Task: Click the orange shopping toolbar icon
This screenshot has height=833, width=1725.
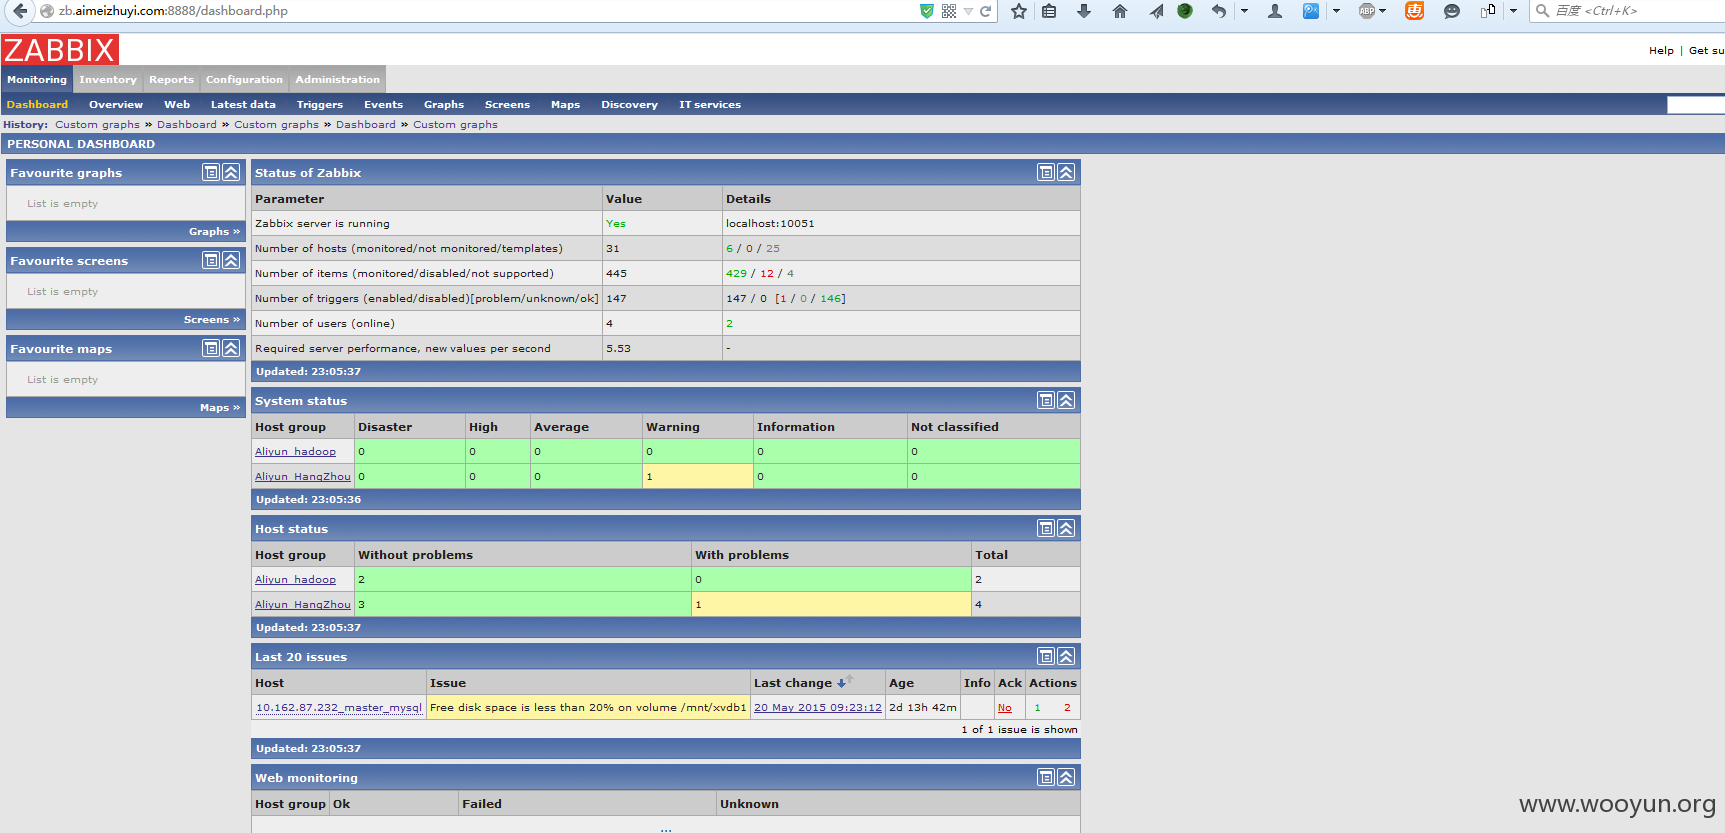Action: pos(1414,11)
